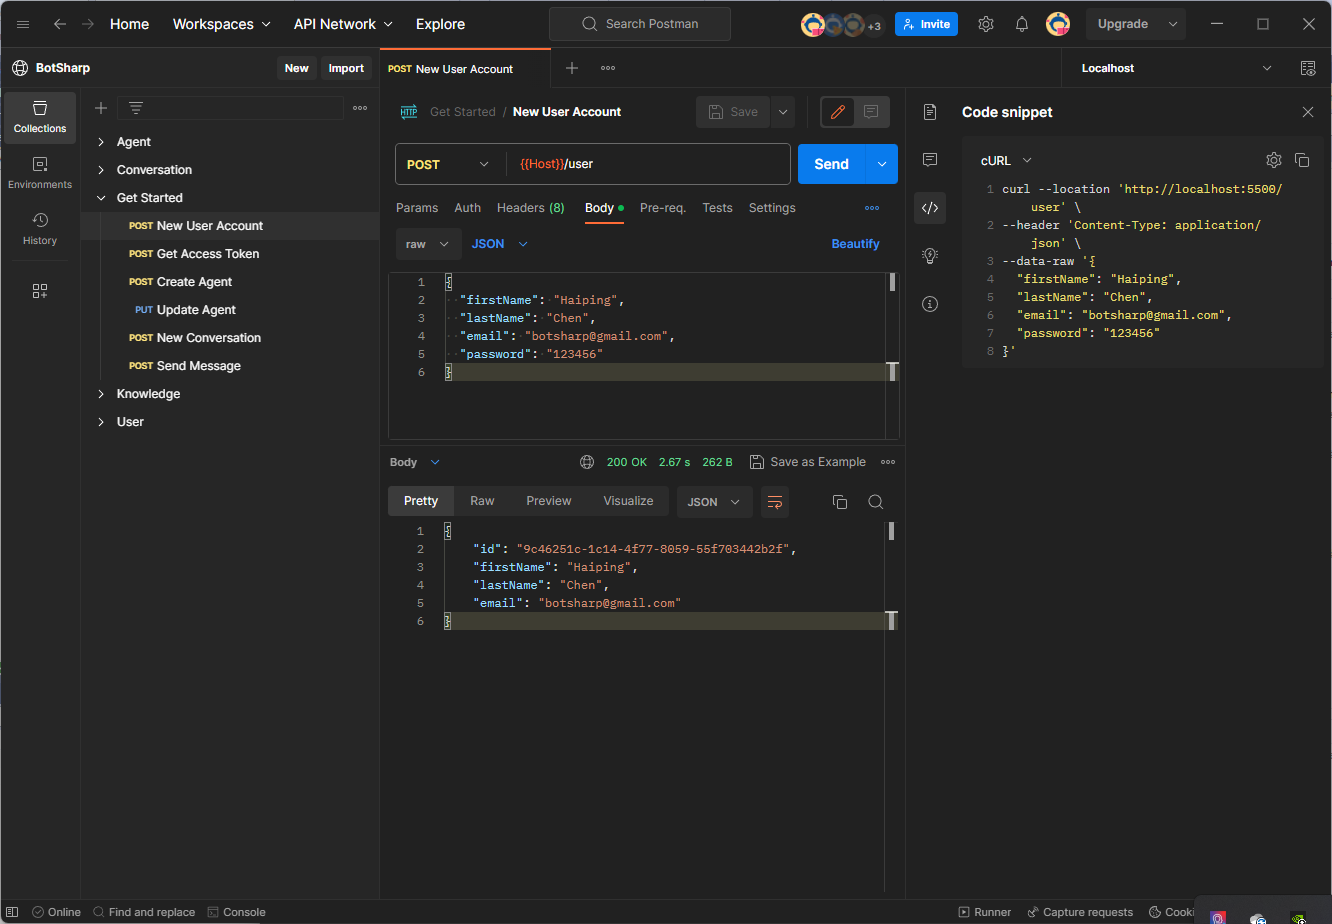Click the Invite button
The width and height of the screenshot is (1332, 924).
pos(926,24)
